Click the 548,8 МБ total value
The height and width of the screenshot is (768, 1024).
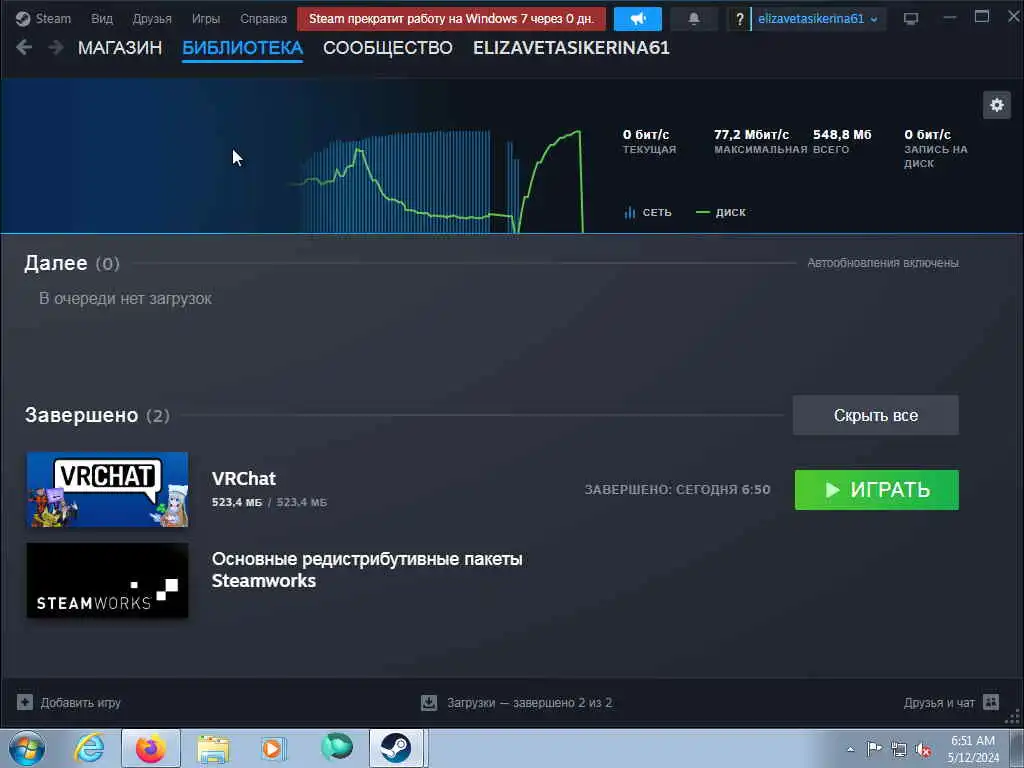click(x=842, y=135)
